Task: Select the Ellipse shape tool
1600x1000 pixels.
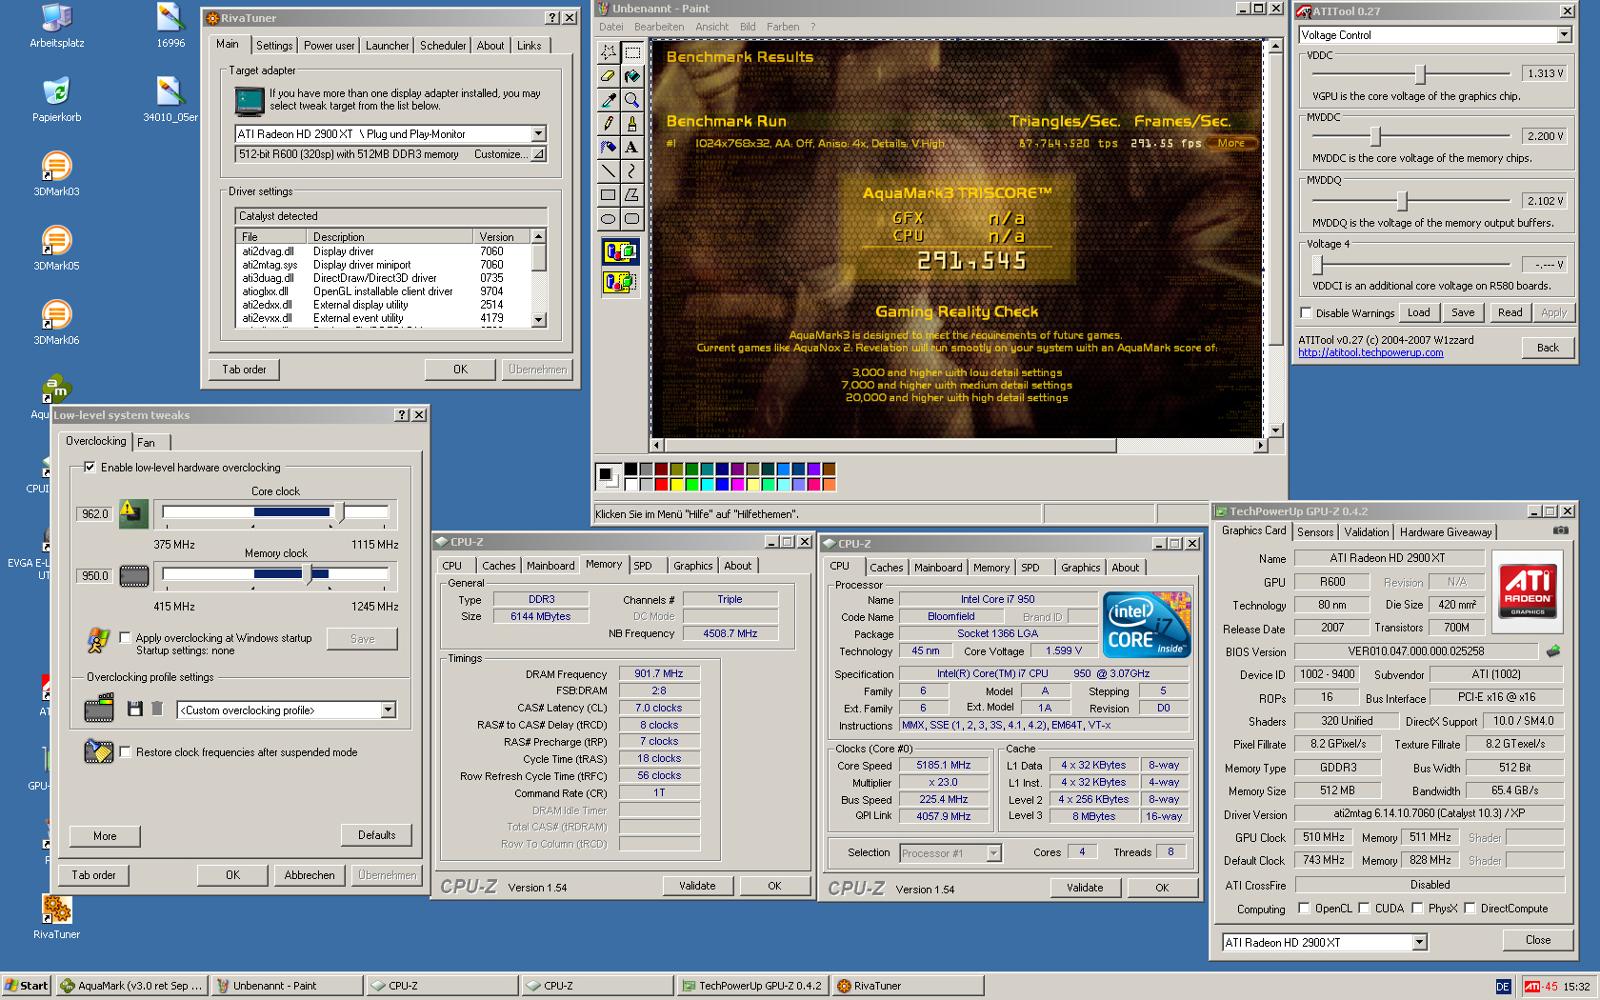Action: point(608,220)
